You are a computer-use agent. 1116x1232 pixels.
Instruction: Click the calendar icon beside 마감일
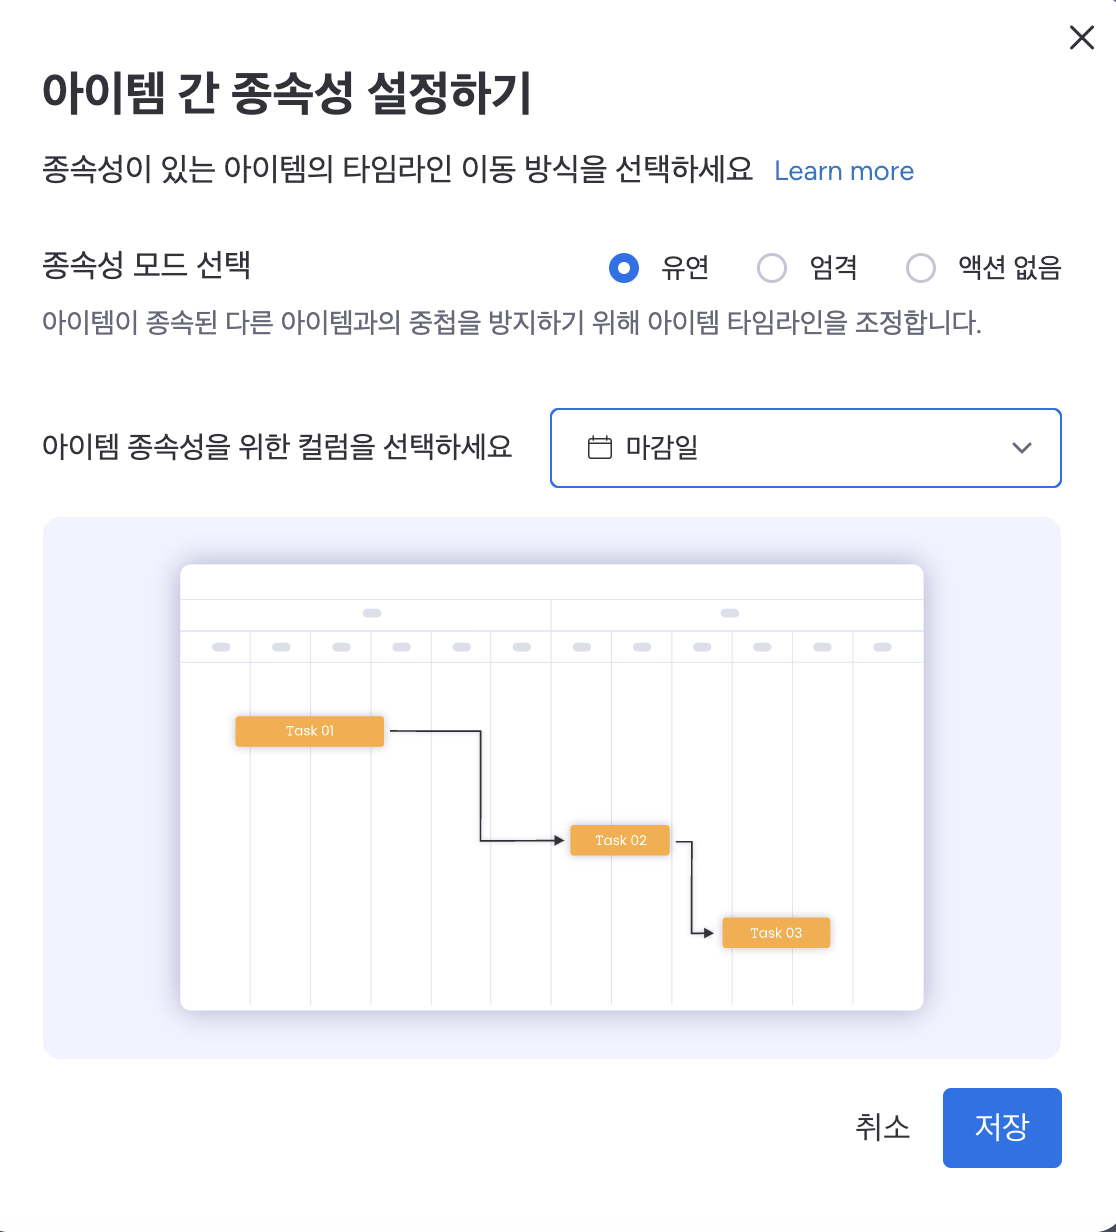pos(600,448)
